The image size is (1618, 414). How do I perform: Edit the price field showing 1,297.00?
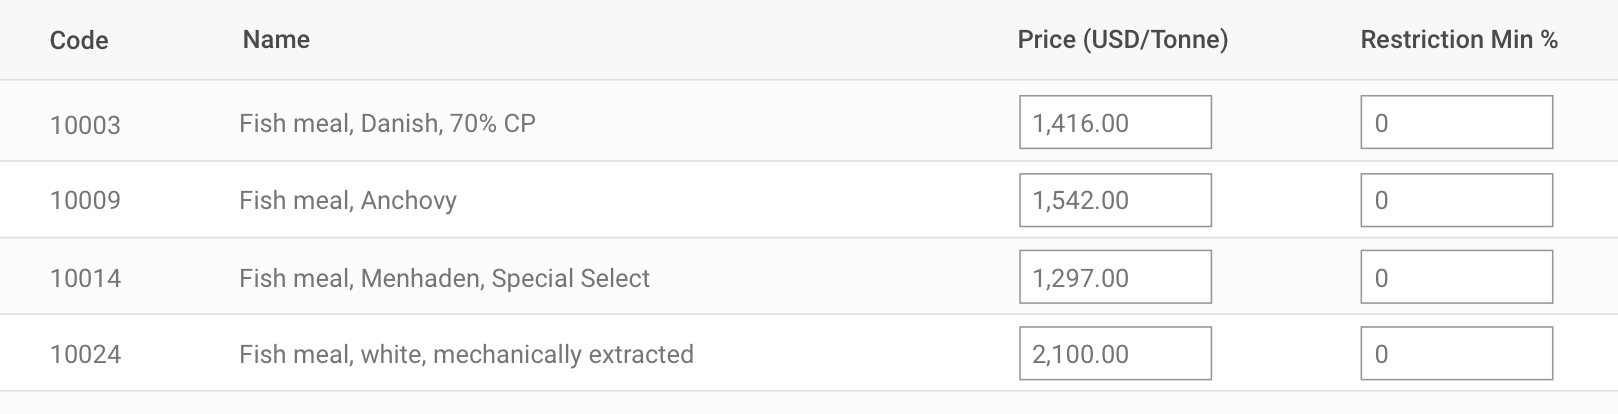pyautogui.click(x=1115, y=277)
